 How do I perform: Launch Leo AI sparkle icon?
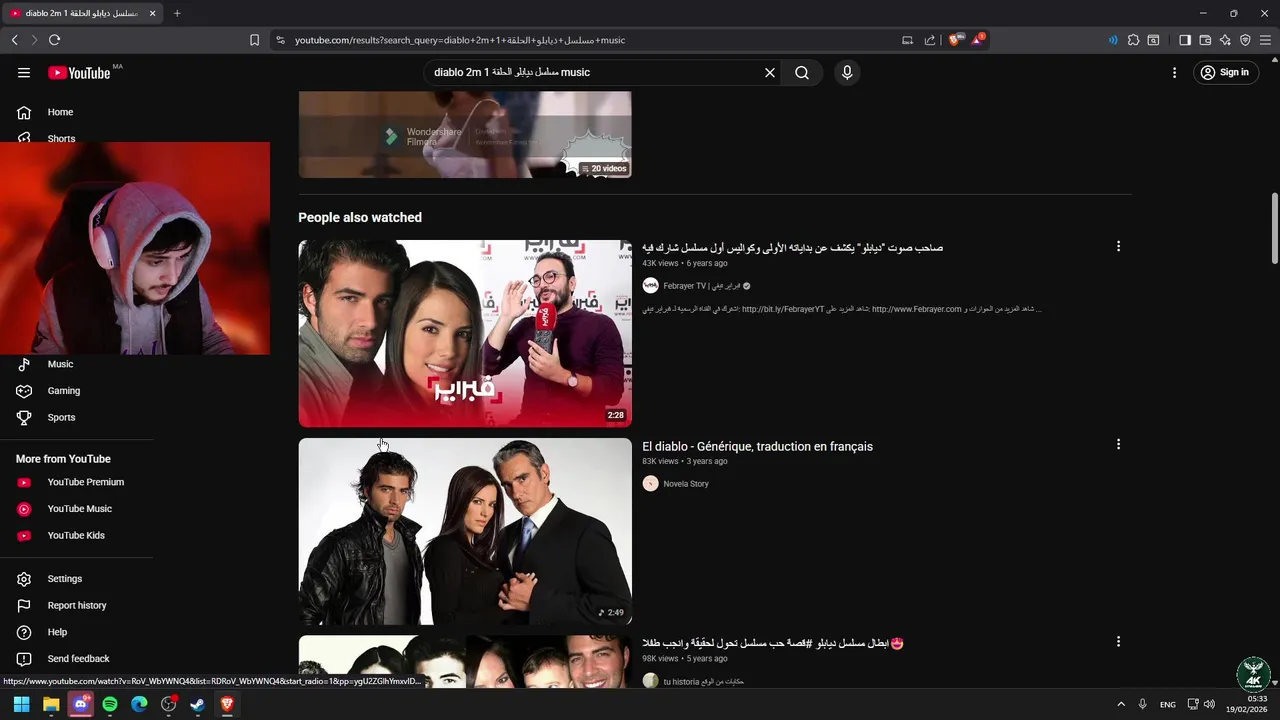[x=1225, y=40]
